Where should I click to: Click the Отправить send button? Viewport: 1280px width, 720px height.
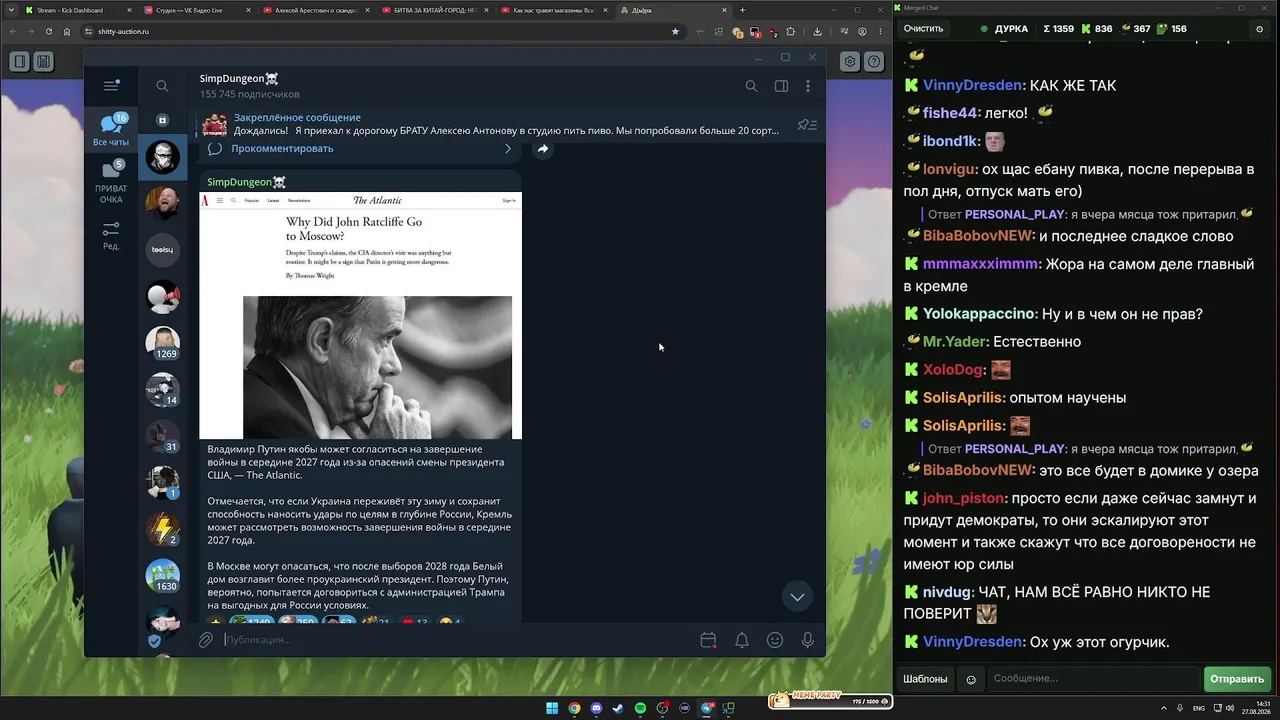click(x=1237, y=679)
